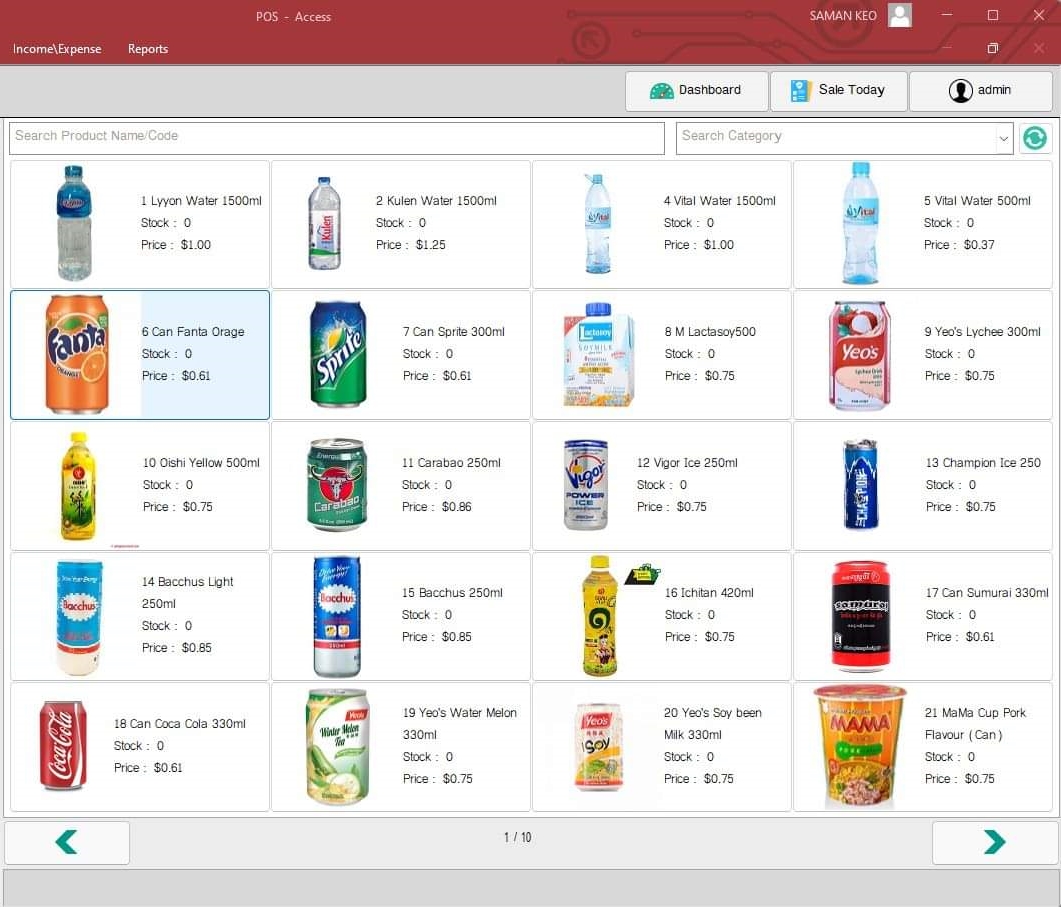
Task: Click the product name '15 Bacchus 250ml'
Action: point(452,593)
